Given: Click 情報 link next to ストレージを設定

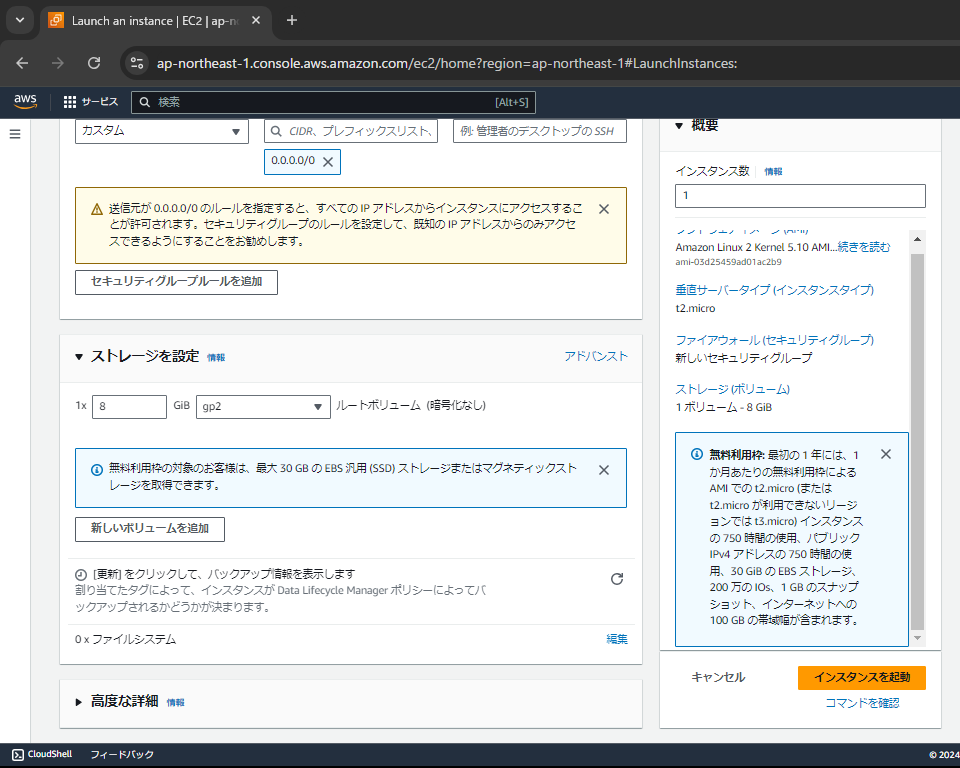Looking at the screenshot, I should pyautogui.click(x=216, y=358).
